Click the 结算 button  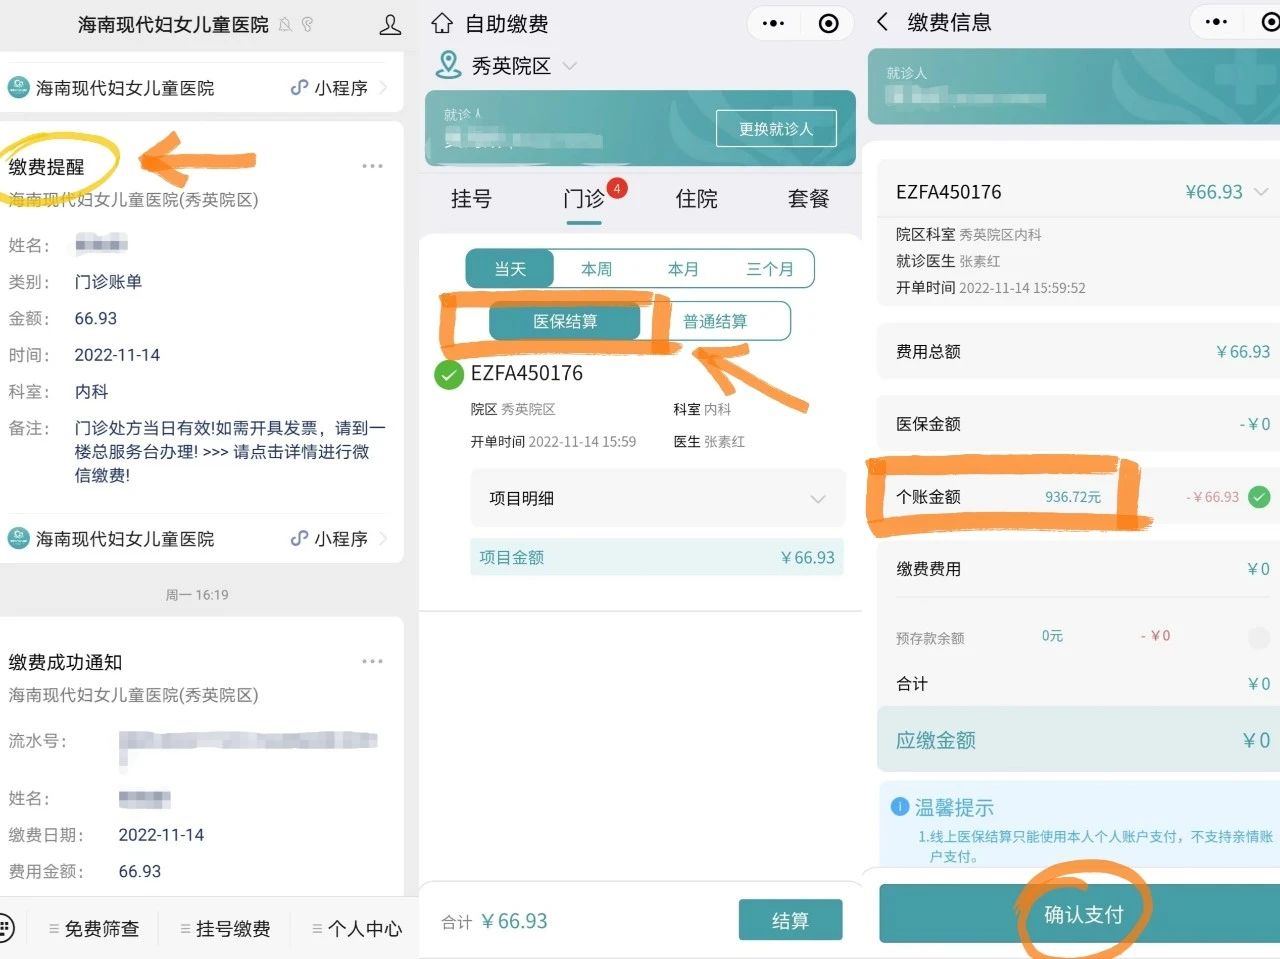tap(791, 920)
